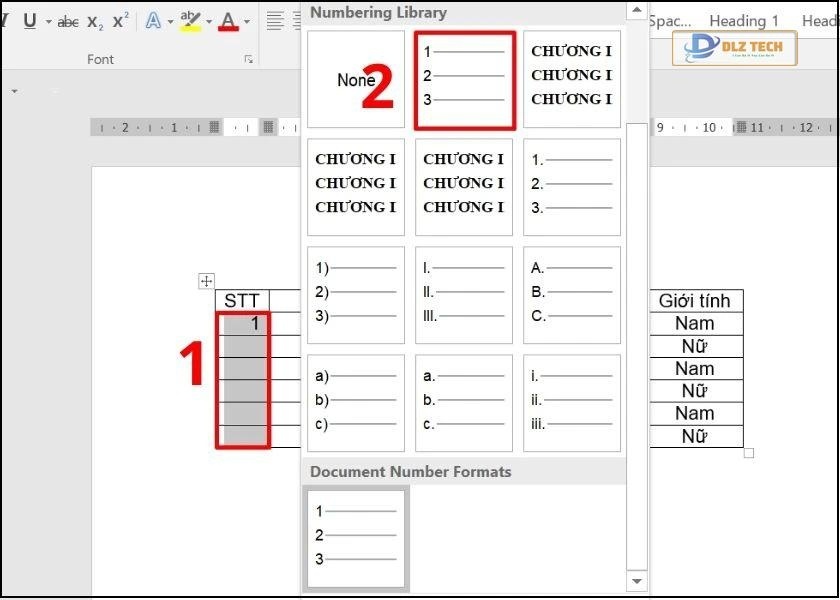Apply red font color
Image resolution: width=840 pixels, height=600 pixels.
point(228,21)
